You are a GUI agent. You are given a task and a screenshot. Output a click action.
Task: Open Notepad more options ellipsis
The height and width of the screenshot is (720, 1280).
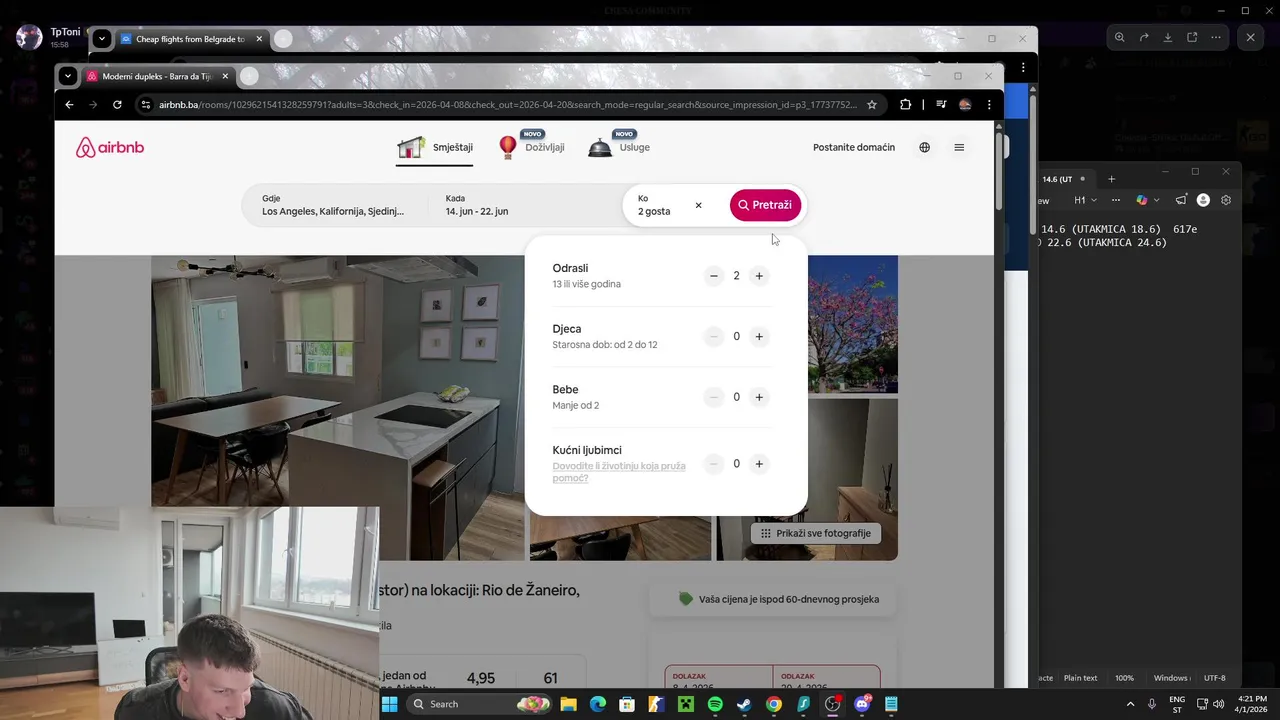1116,200
